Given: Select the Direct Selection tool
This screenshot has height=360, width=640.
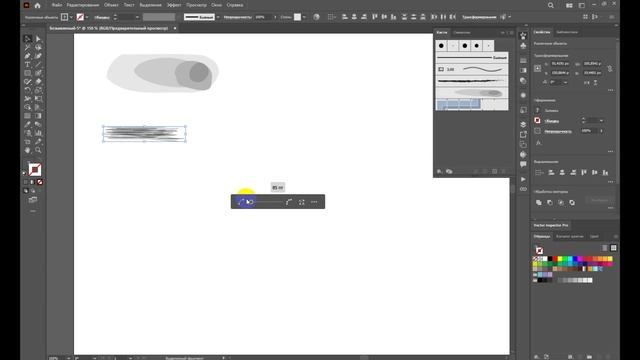Looking at the screenshot, I should tap(38, 39).
